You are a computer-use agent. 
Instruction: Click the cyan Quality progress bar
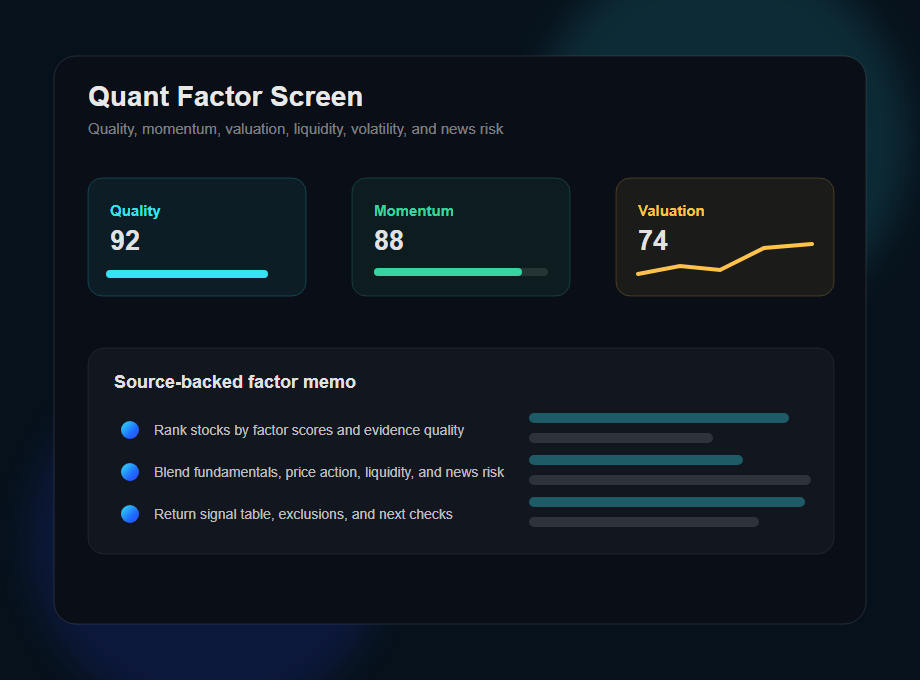pyautogui.click(x=187, y=274)
